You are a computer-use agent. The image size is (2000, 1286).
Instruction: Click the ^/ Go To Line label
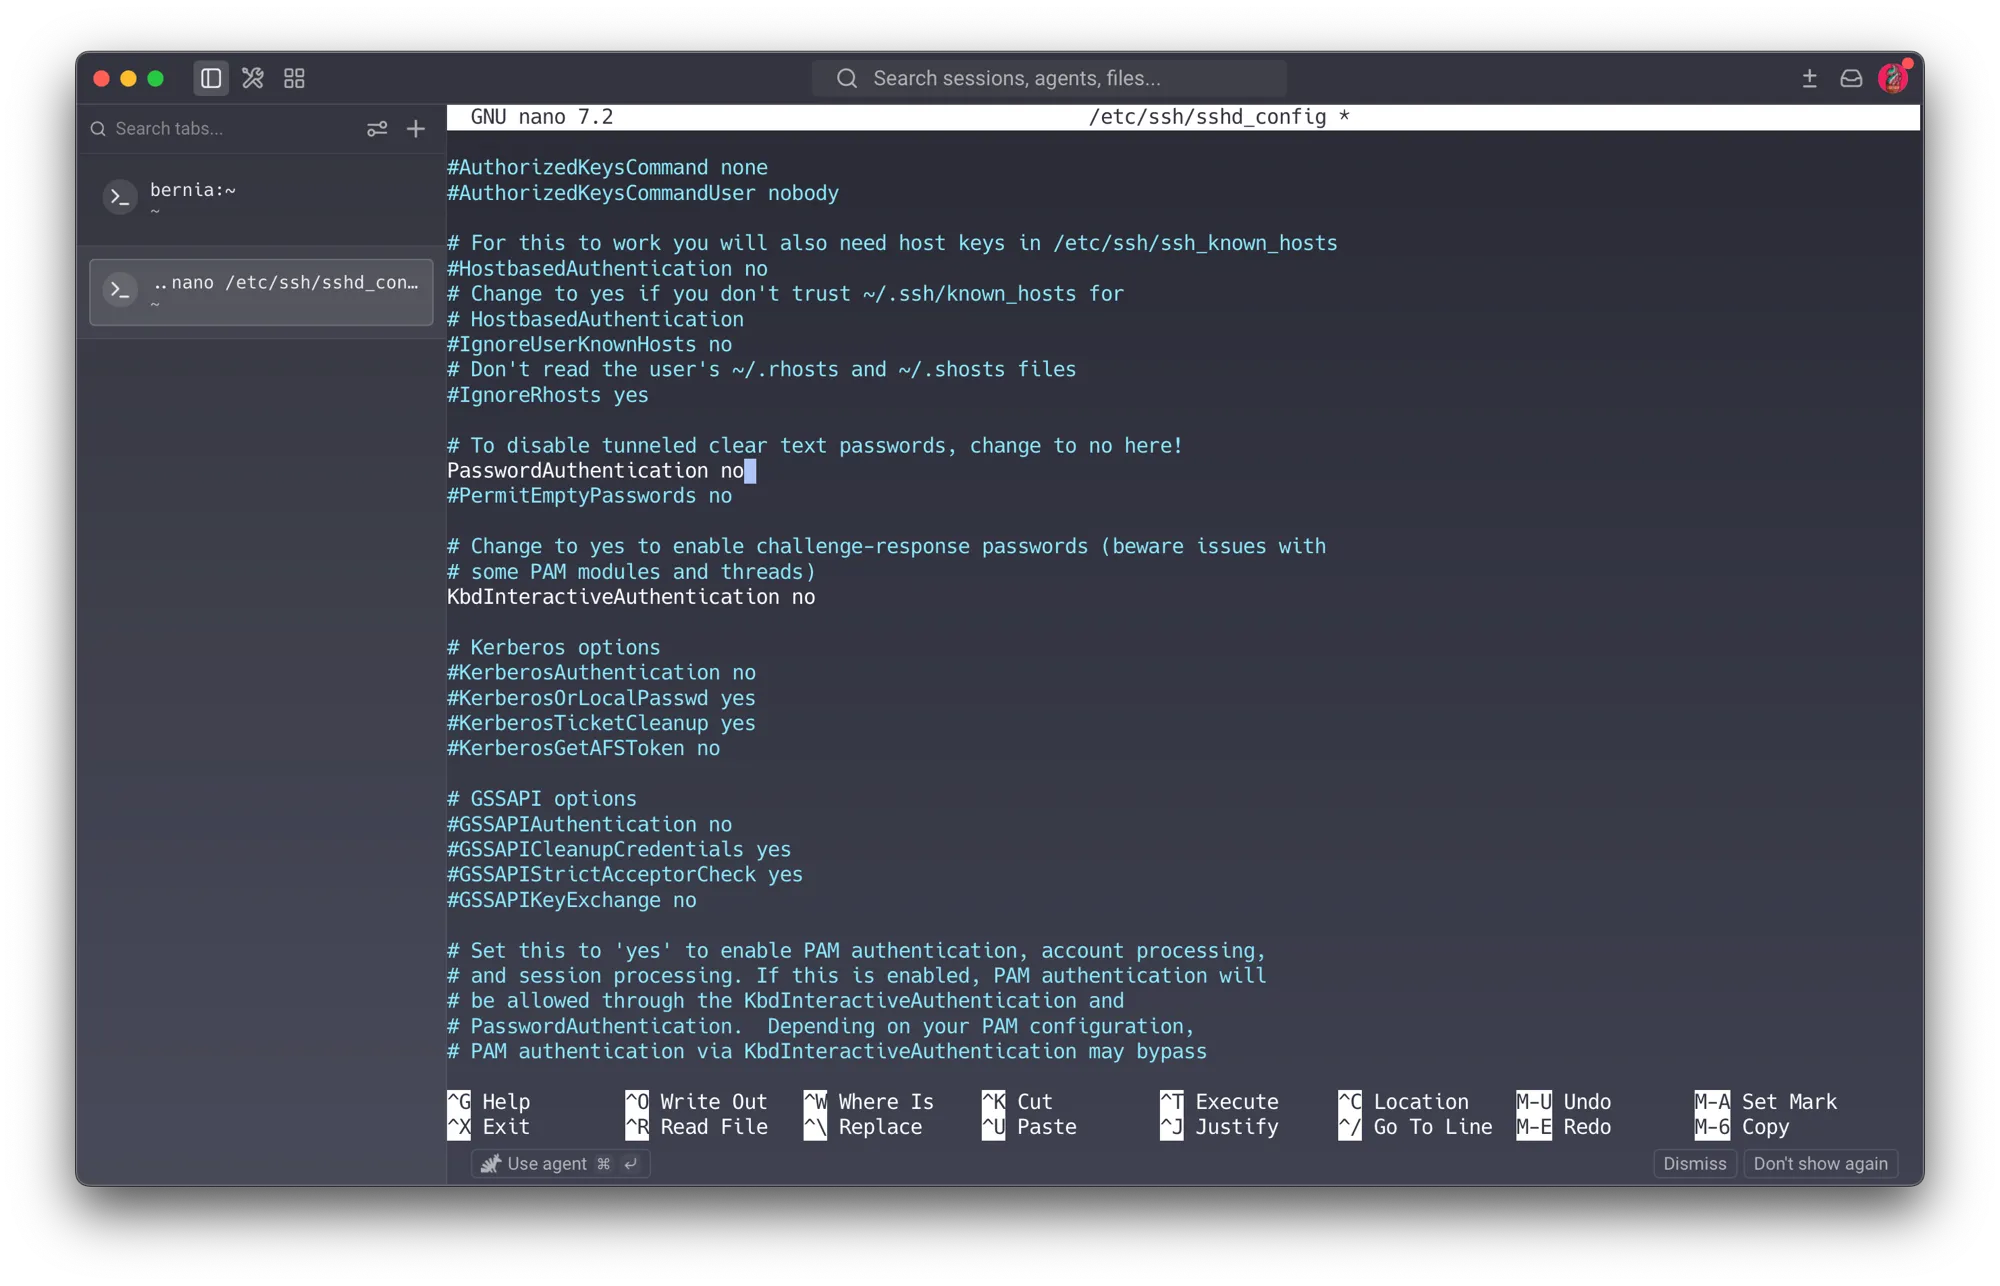1415,1127
